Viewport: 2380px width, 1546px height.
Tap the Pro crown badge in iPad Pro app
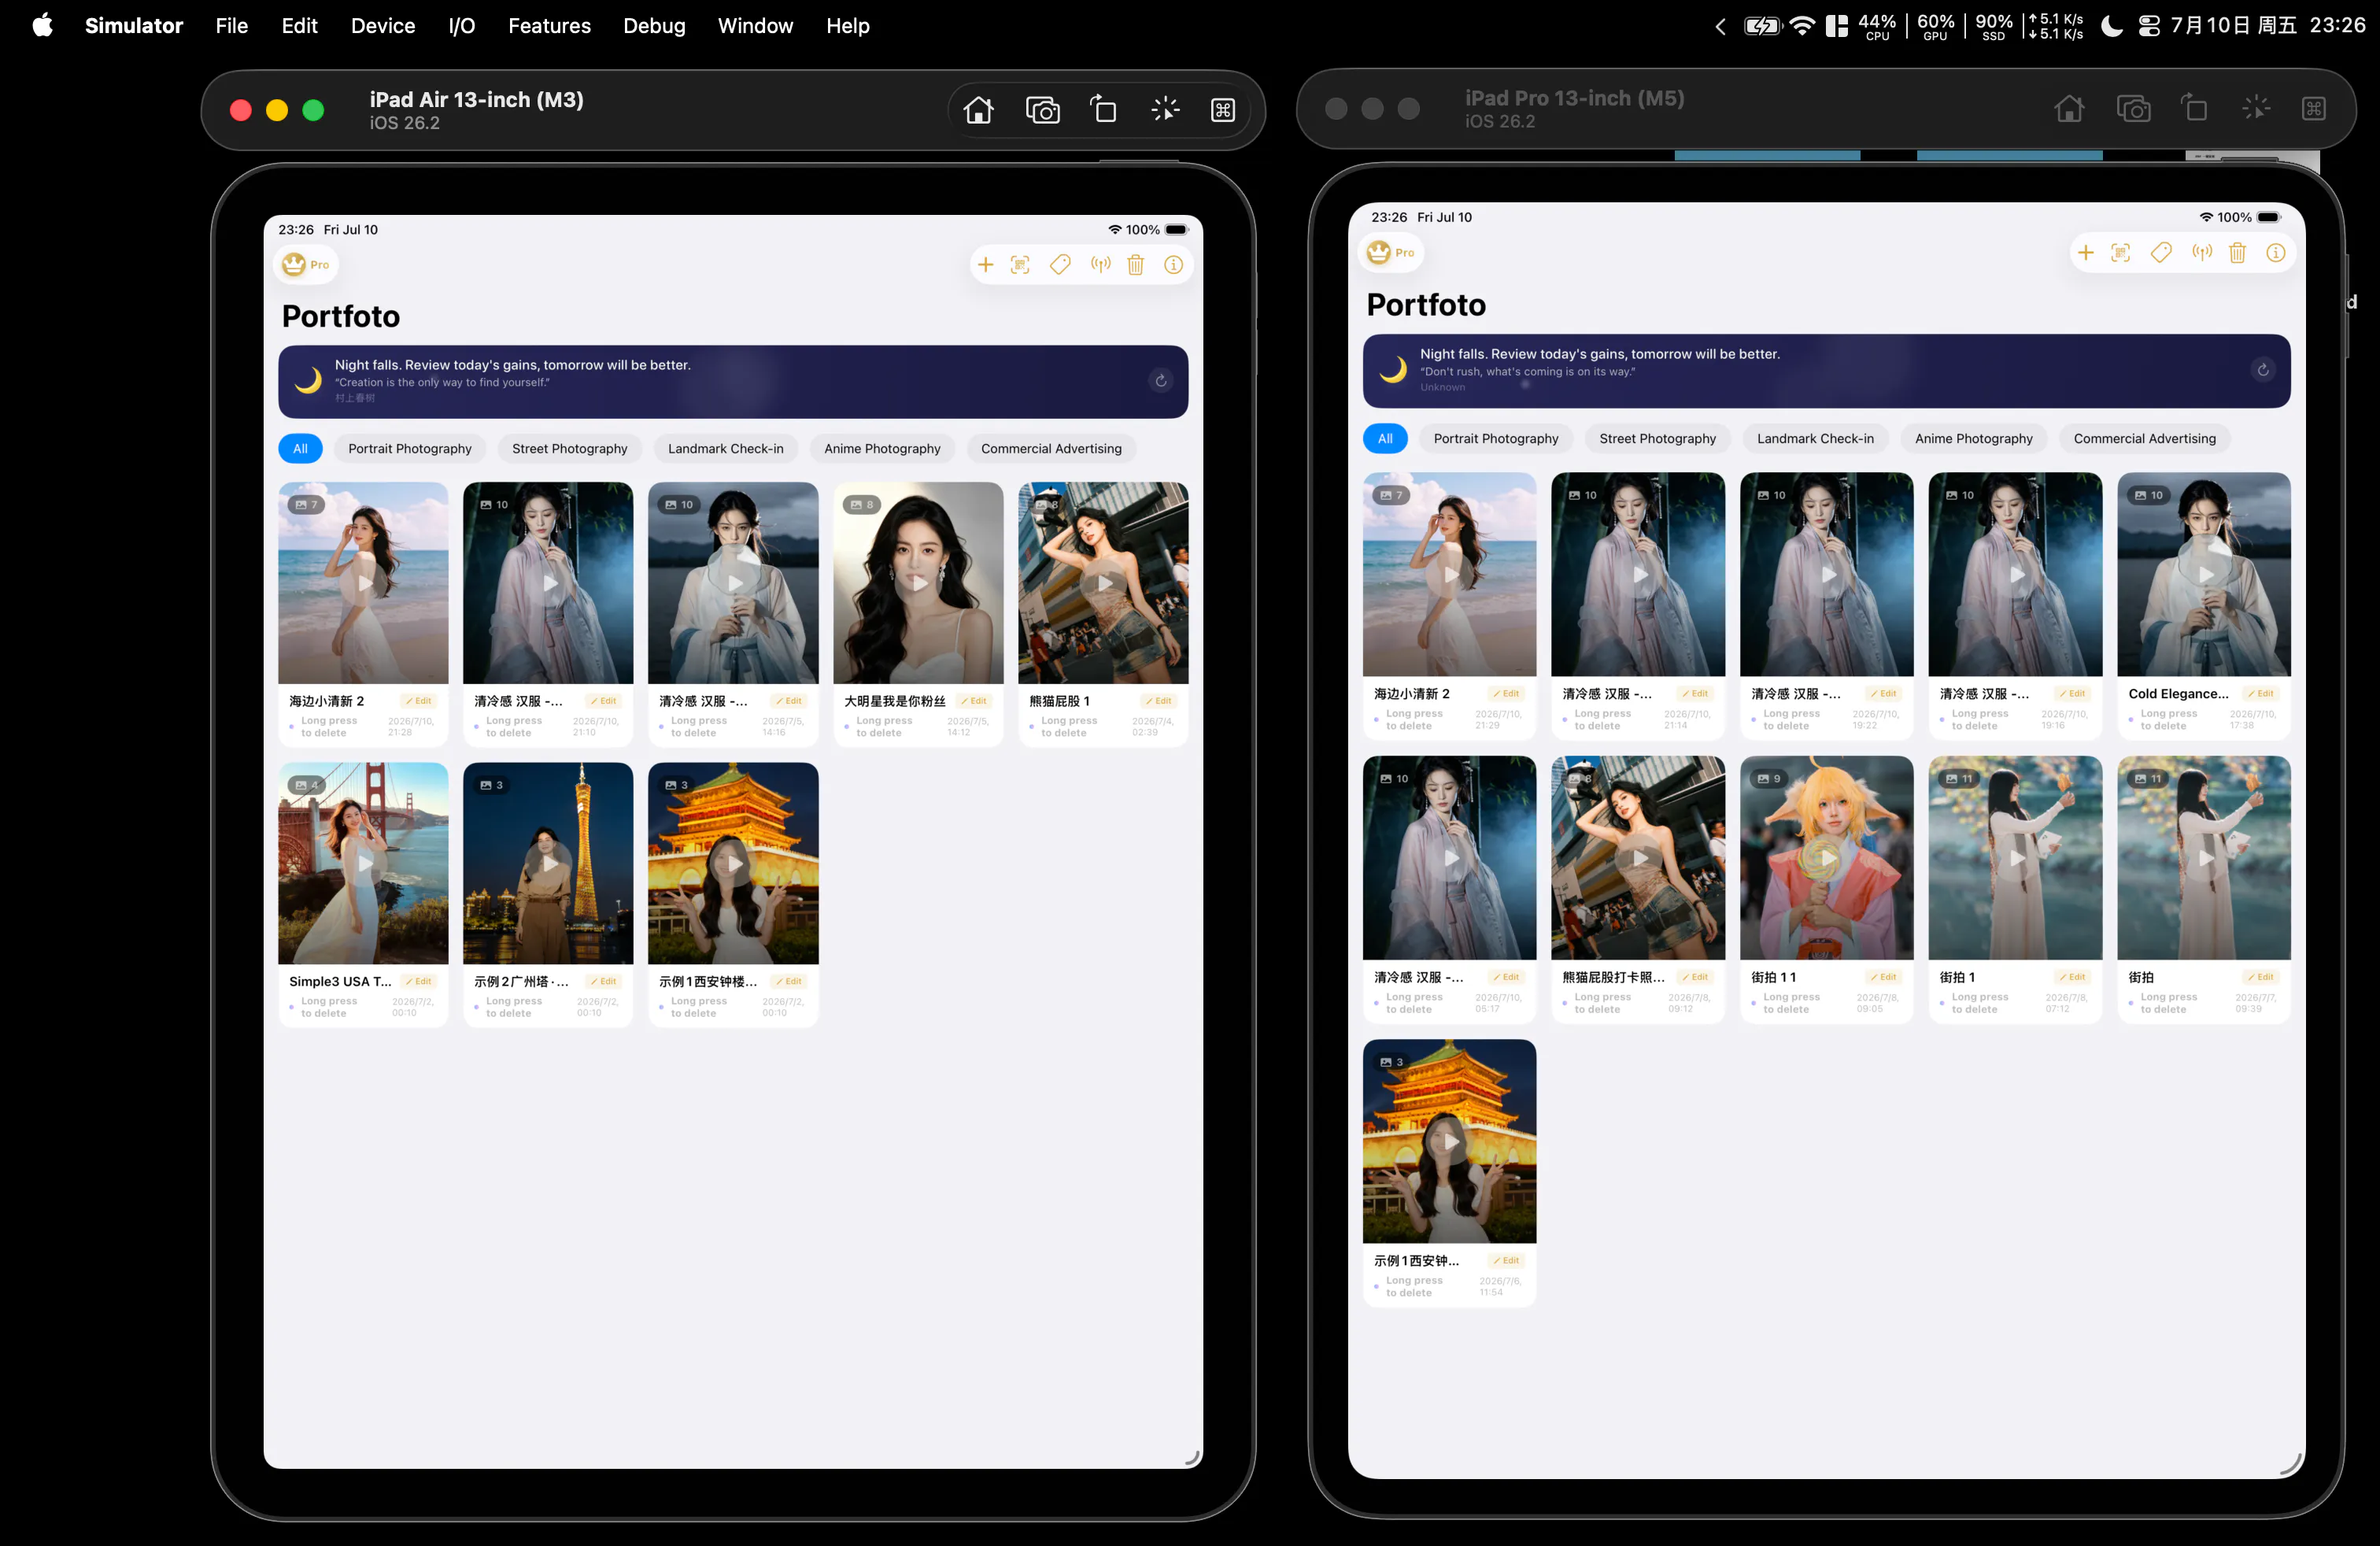click(x=1392, y=253)
